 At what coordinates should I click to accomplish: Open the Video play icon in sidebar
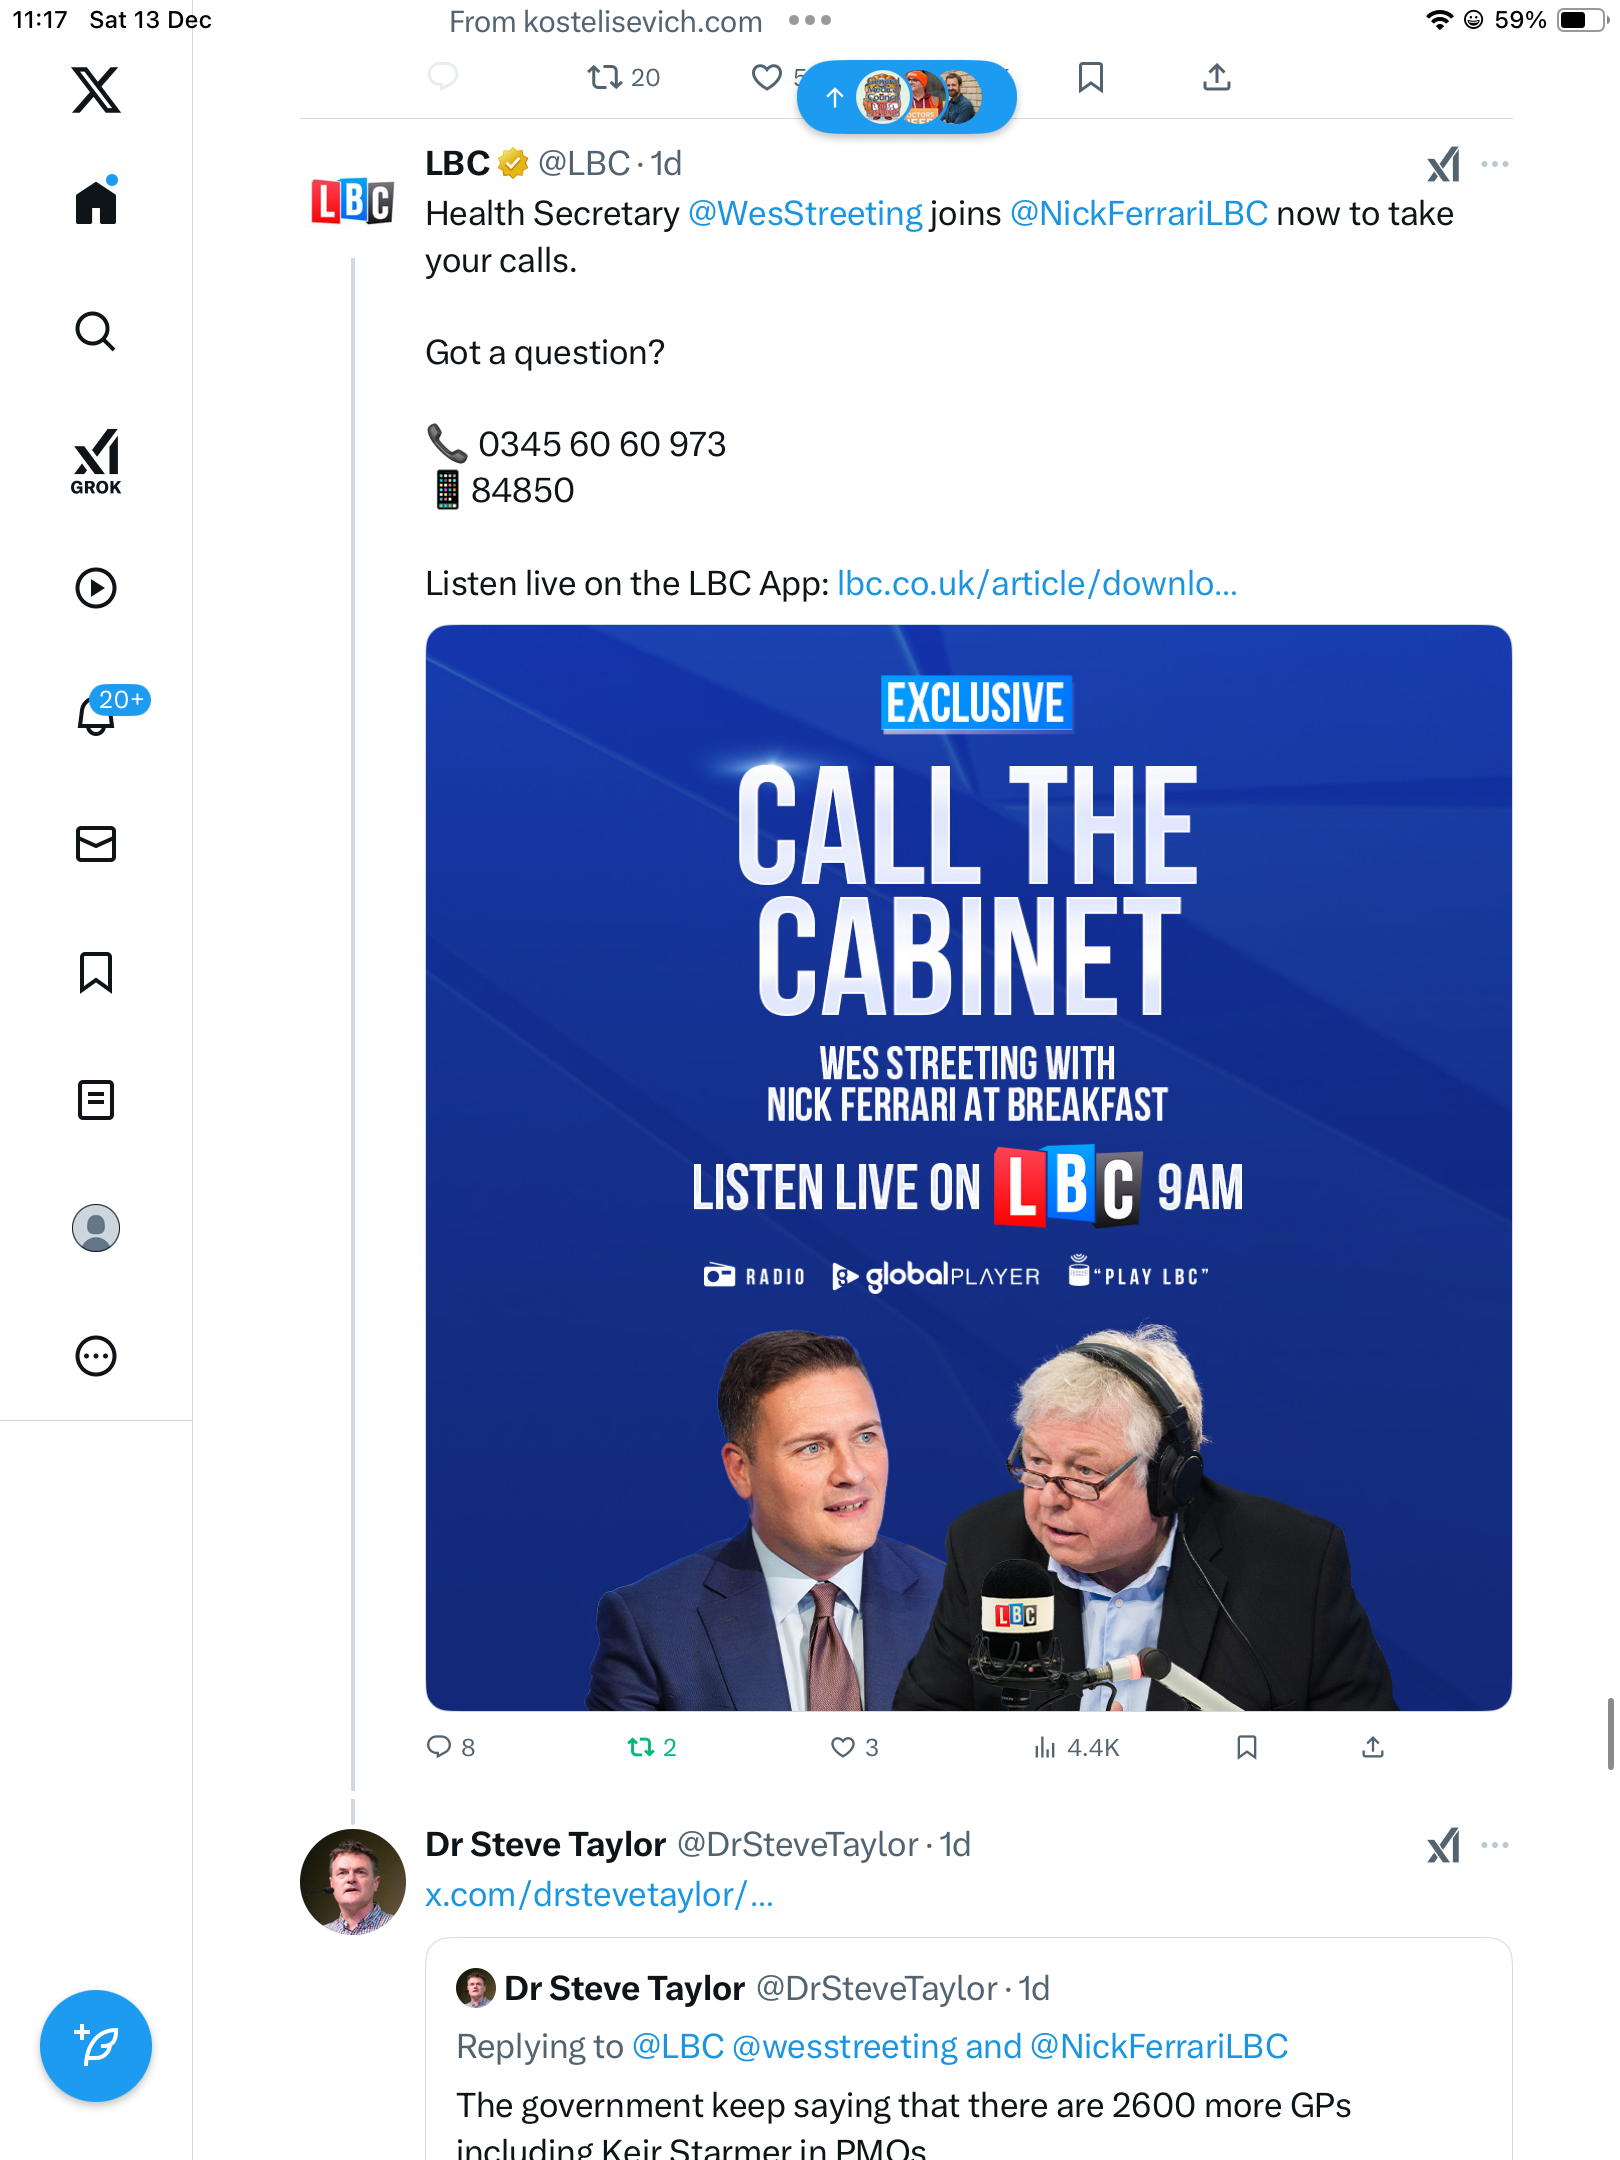coord(96,588)
